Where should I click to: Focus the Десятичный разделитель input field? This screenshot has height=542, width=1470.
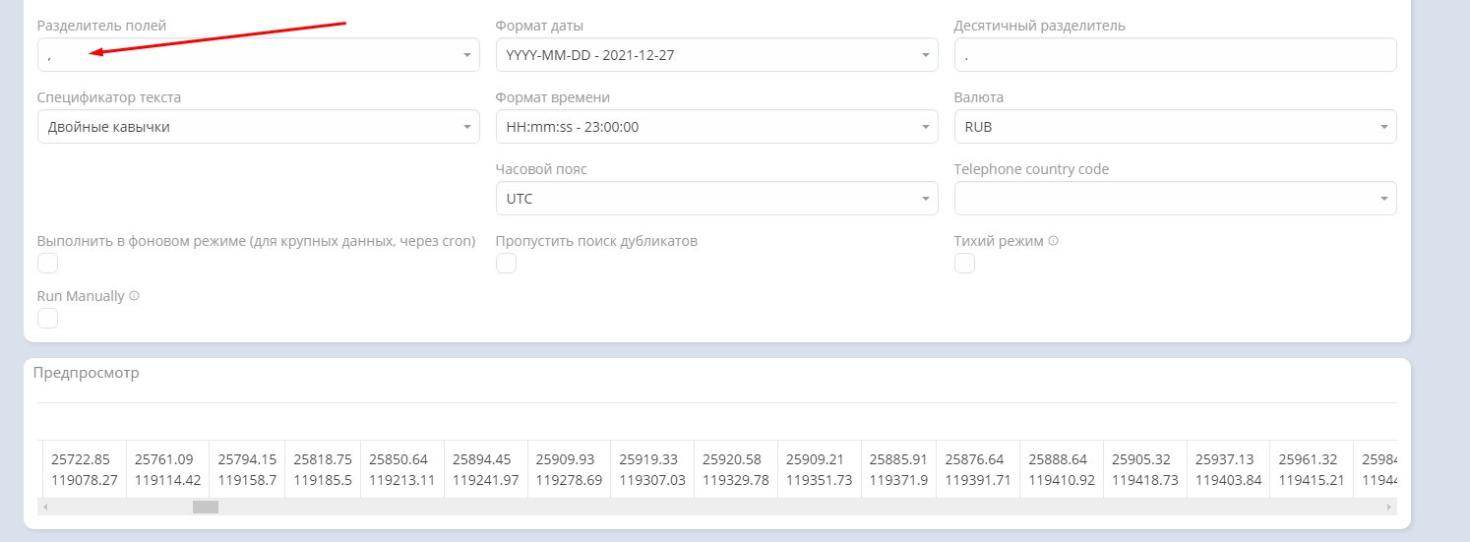[x=1175, y=55]
